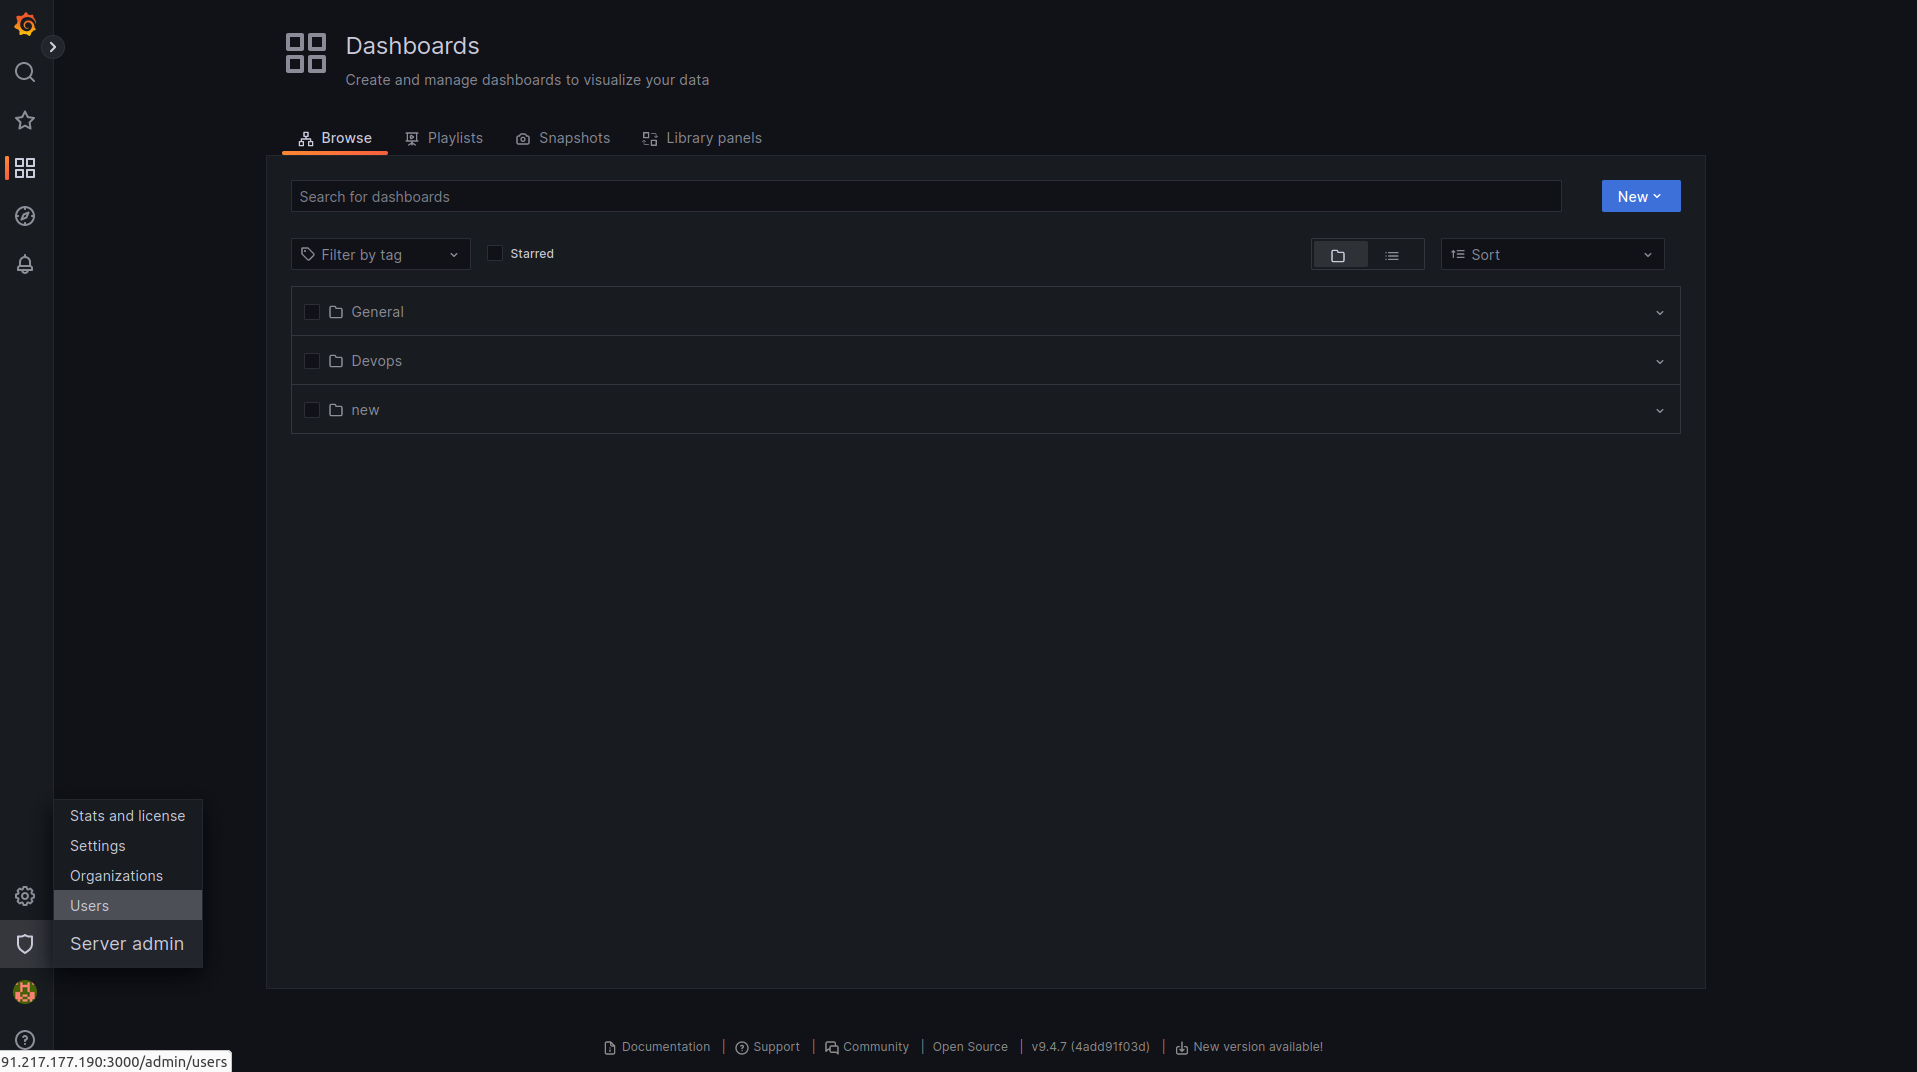1917x1072 pixels.
Task: Switch to the Library panels tab
Action: (702, 138)
